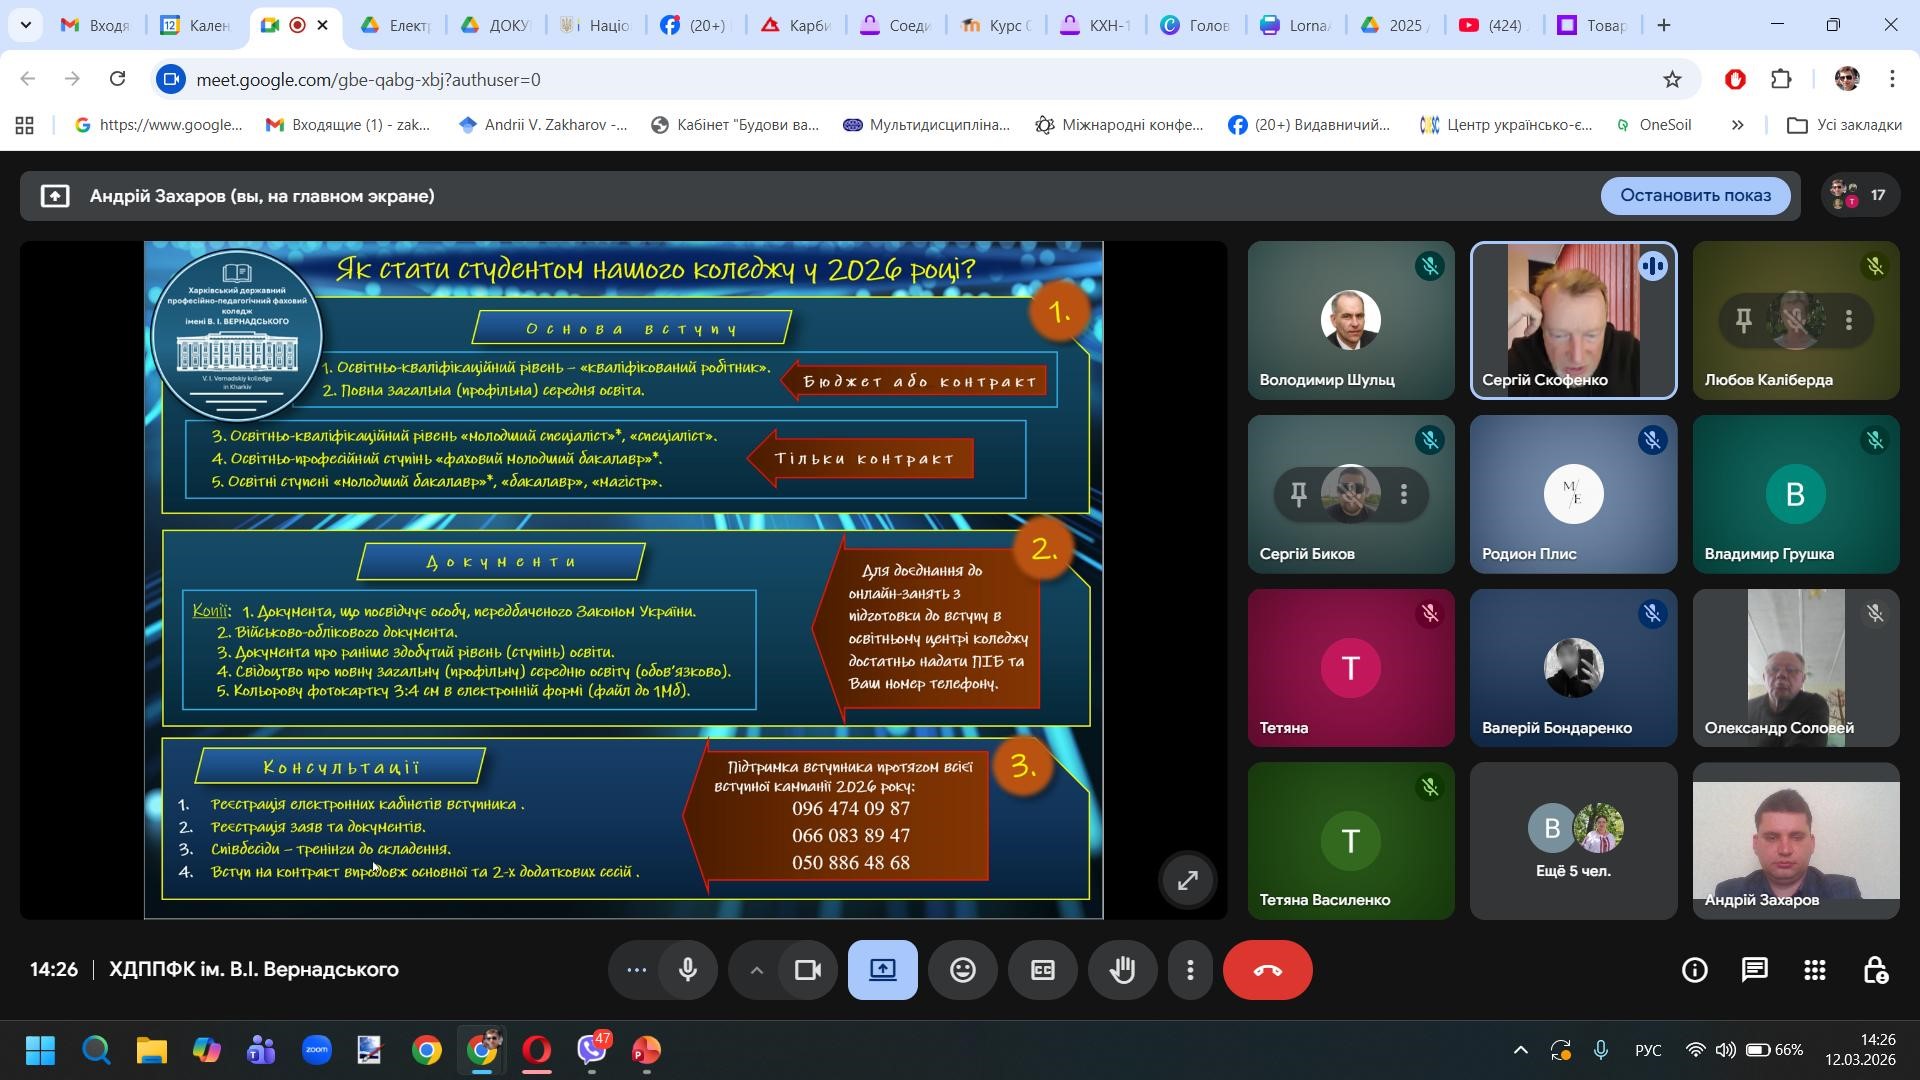This screenshot has width=1920, height=1080.
Task: Open more options three-dot menu
Action: pos(1189,970)
